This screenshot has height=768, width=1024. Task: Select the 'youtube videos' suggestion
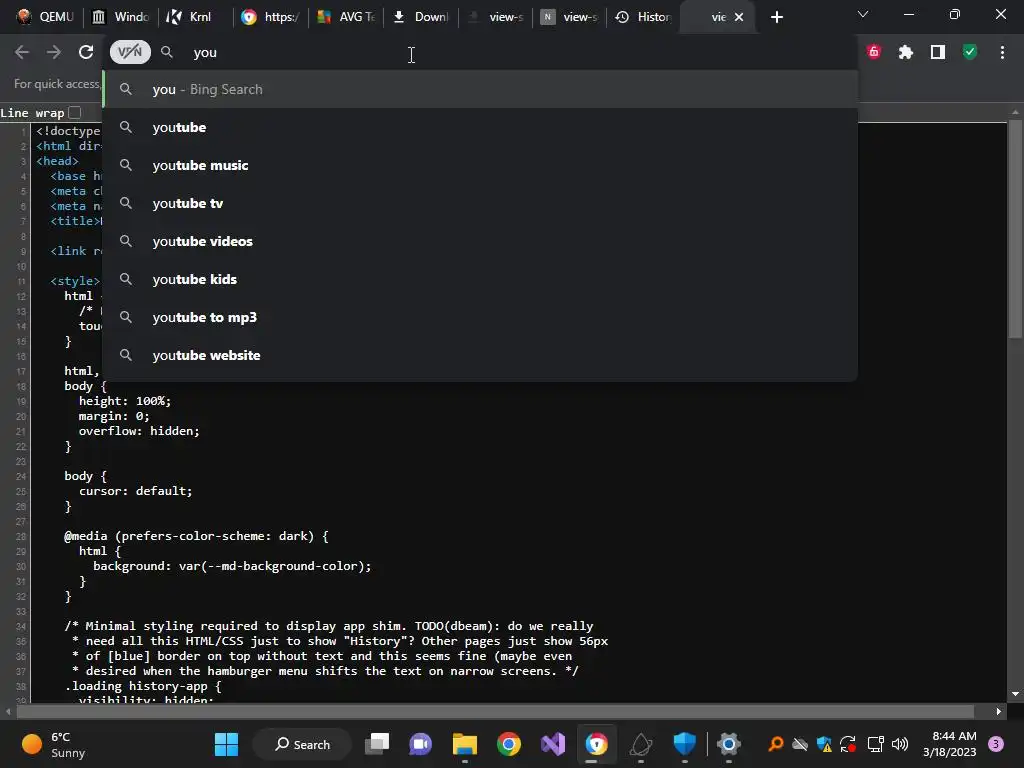tap(480, 241)
